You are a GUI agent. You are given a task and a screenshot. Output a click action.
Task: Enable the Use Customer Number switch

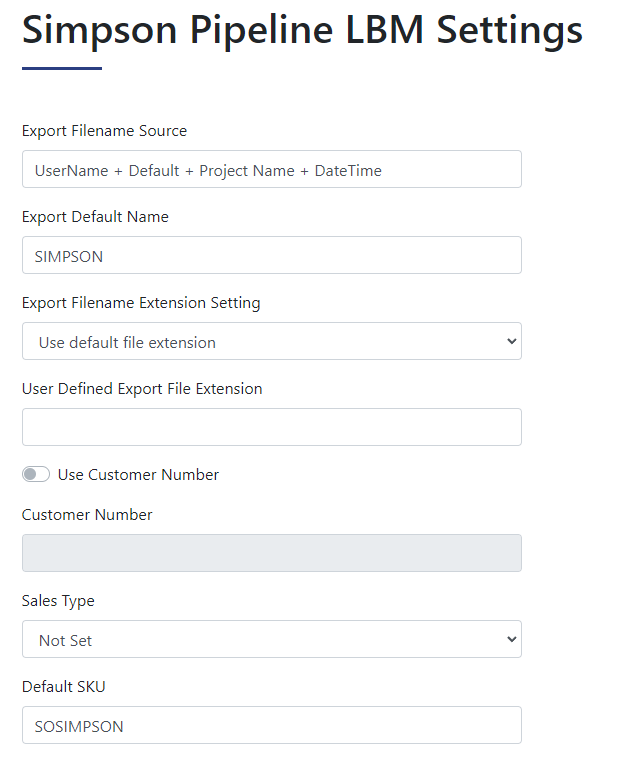(x=36, y=474)
